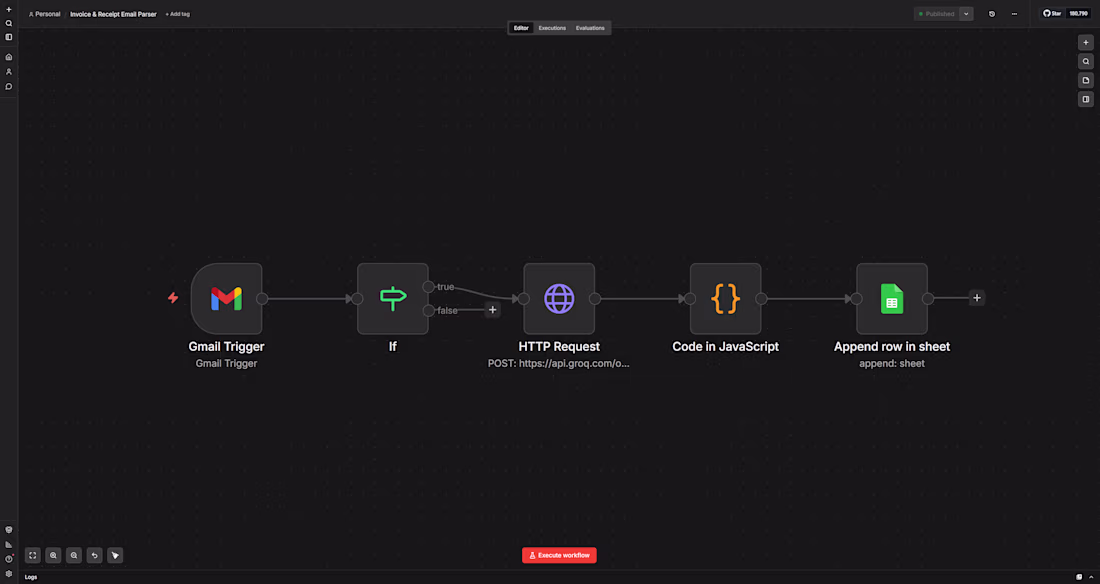Fit workflow to view on canvas
1100x584 pixels.
coord(32,555)
